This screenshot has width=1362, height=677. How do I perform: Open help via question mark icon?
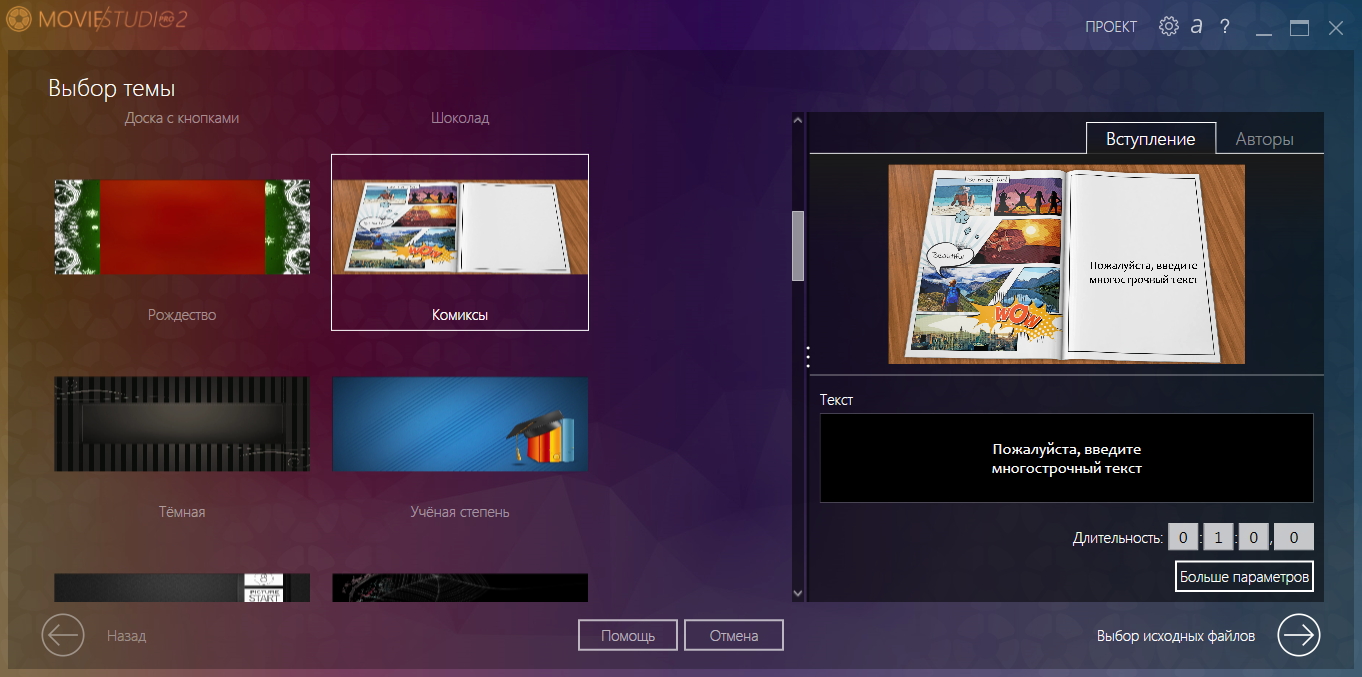pos(1224,27)
